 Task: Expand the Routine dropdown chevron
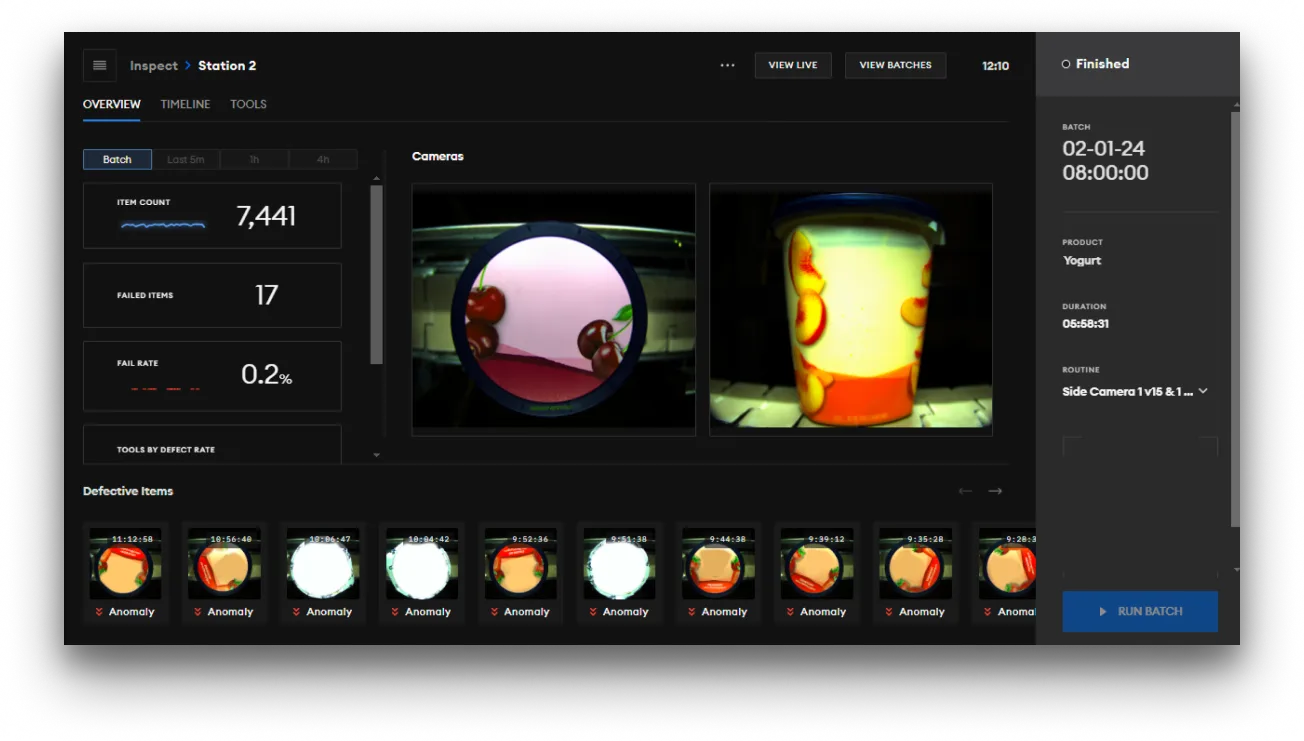coord(1203,391)
